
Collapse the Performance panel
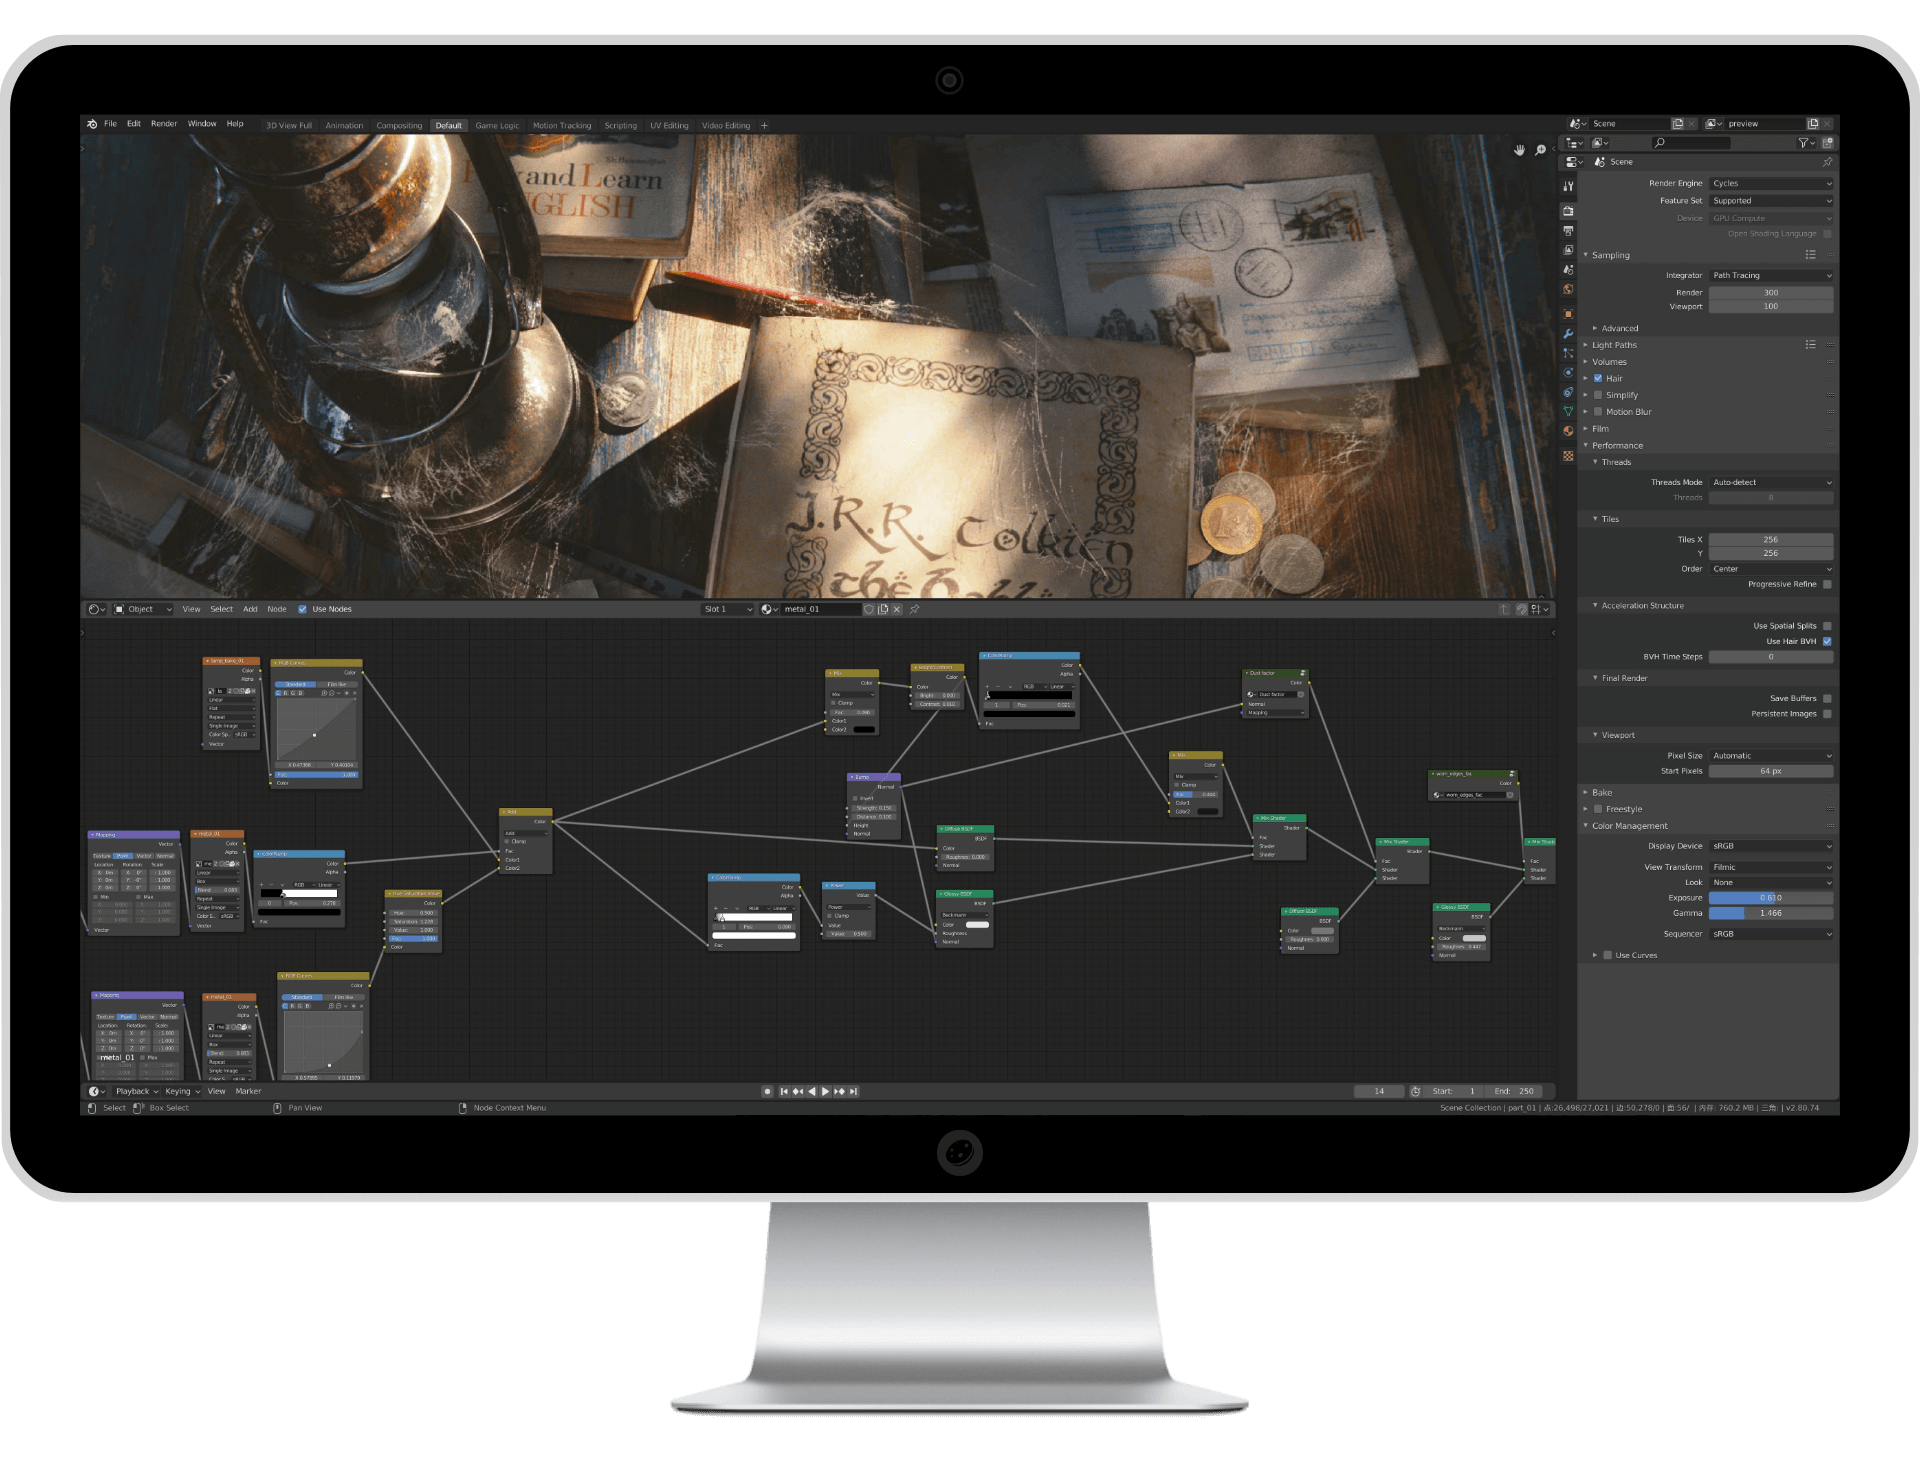[1616, 446]
